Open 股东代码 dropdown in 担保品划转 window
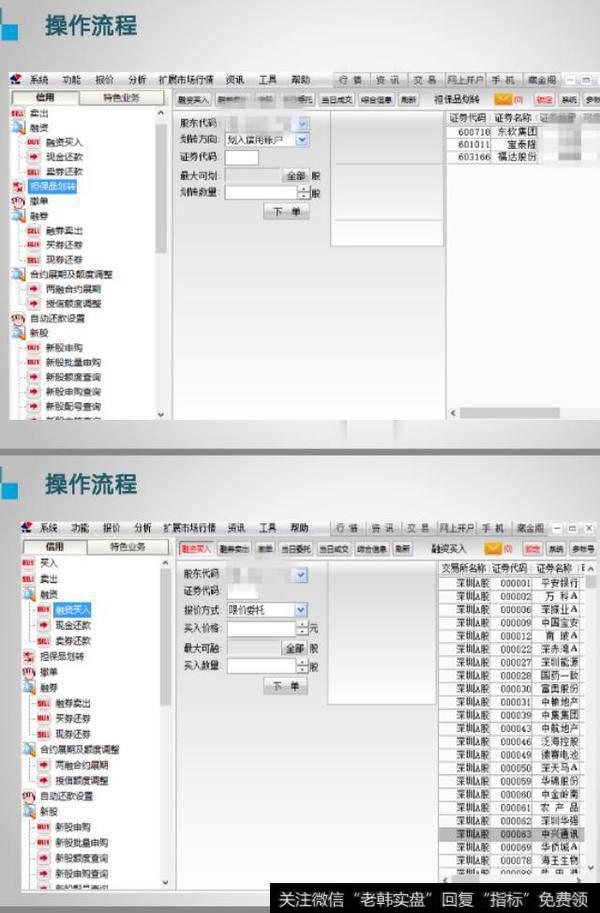The width and height of the screenshot is (600, 913). click(x=302, y=123)
